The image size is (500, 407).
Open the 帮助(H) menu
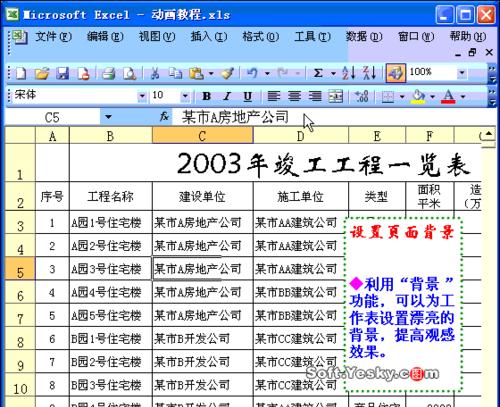(x=468, y=36)
